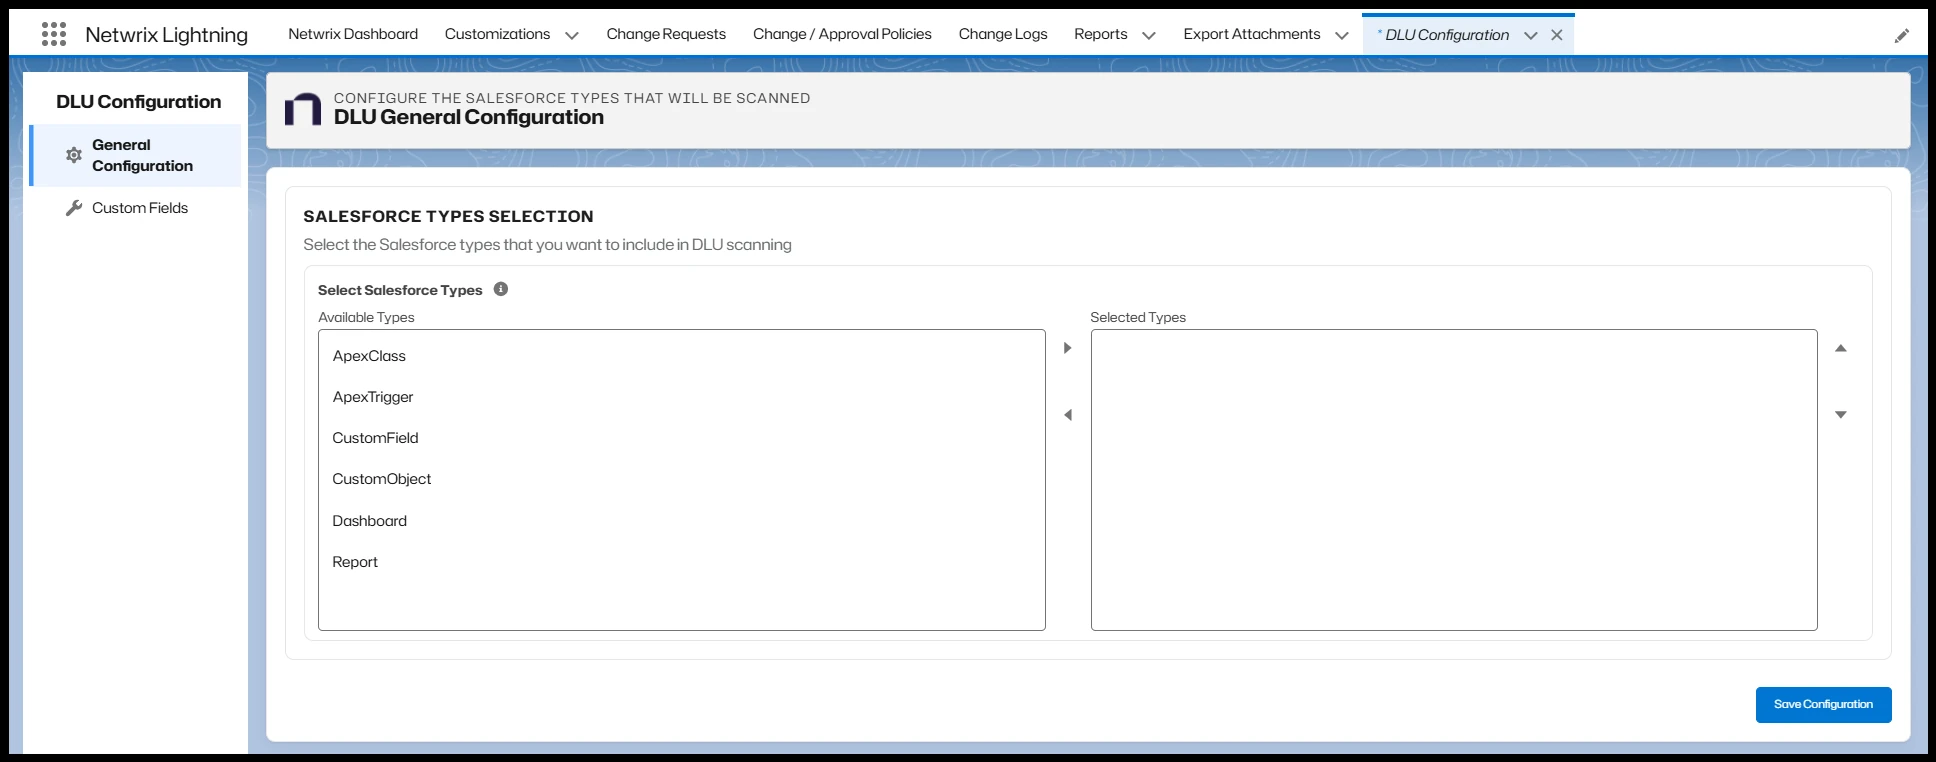Select General Configuration in the sidebar
The image size is (1936, 762).
[x=136, y=155]
